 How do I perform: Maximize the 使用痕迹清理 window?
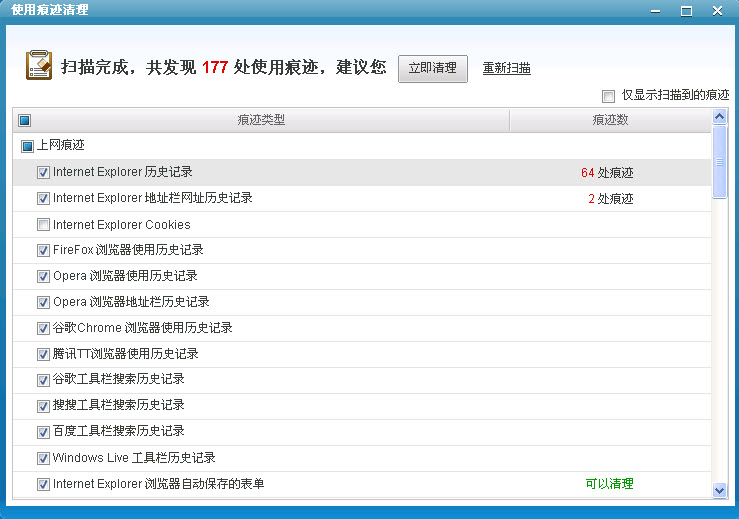(686, 10)
